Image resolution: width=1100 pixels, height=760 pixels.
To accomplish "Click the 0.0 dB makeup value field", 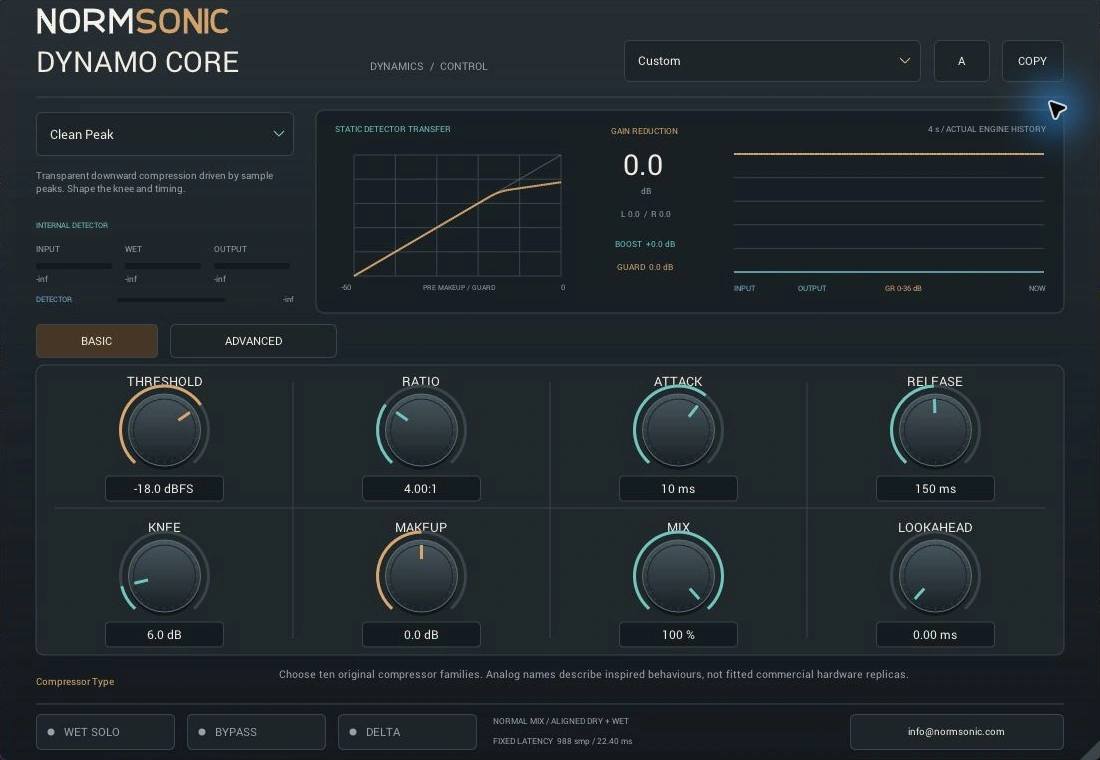I will [x=421, y=634].
